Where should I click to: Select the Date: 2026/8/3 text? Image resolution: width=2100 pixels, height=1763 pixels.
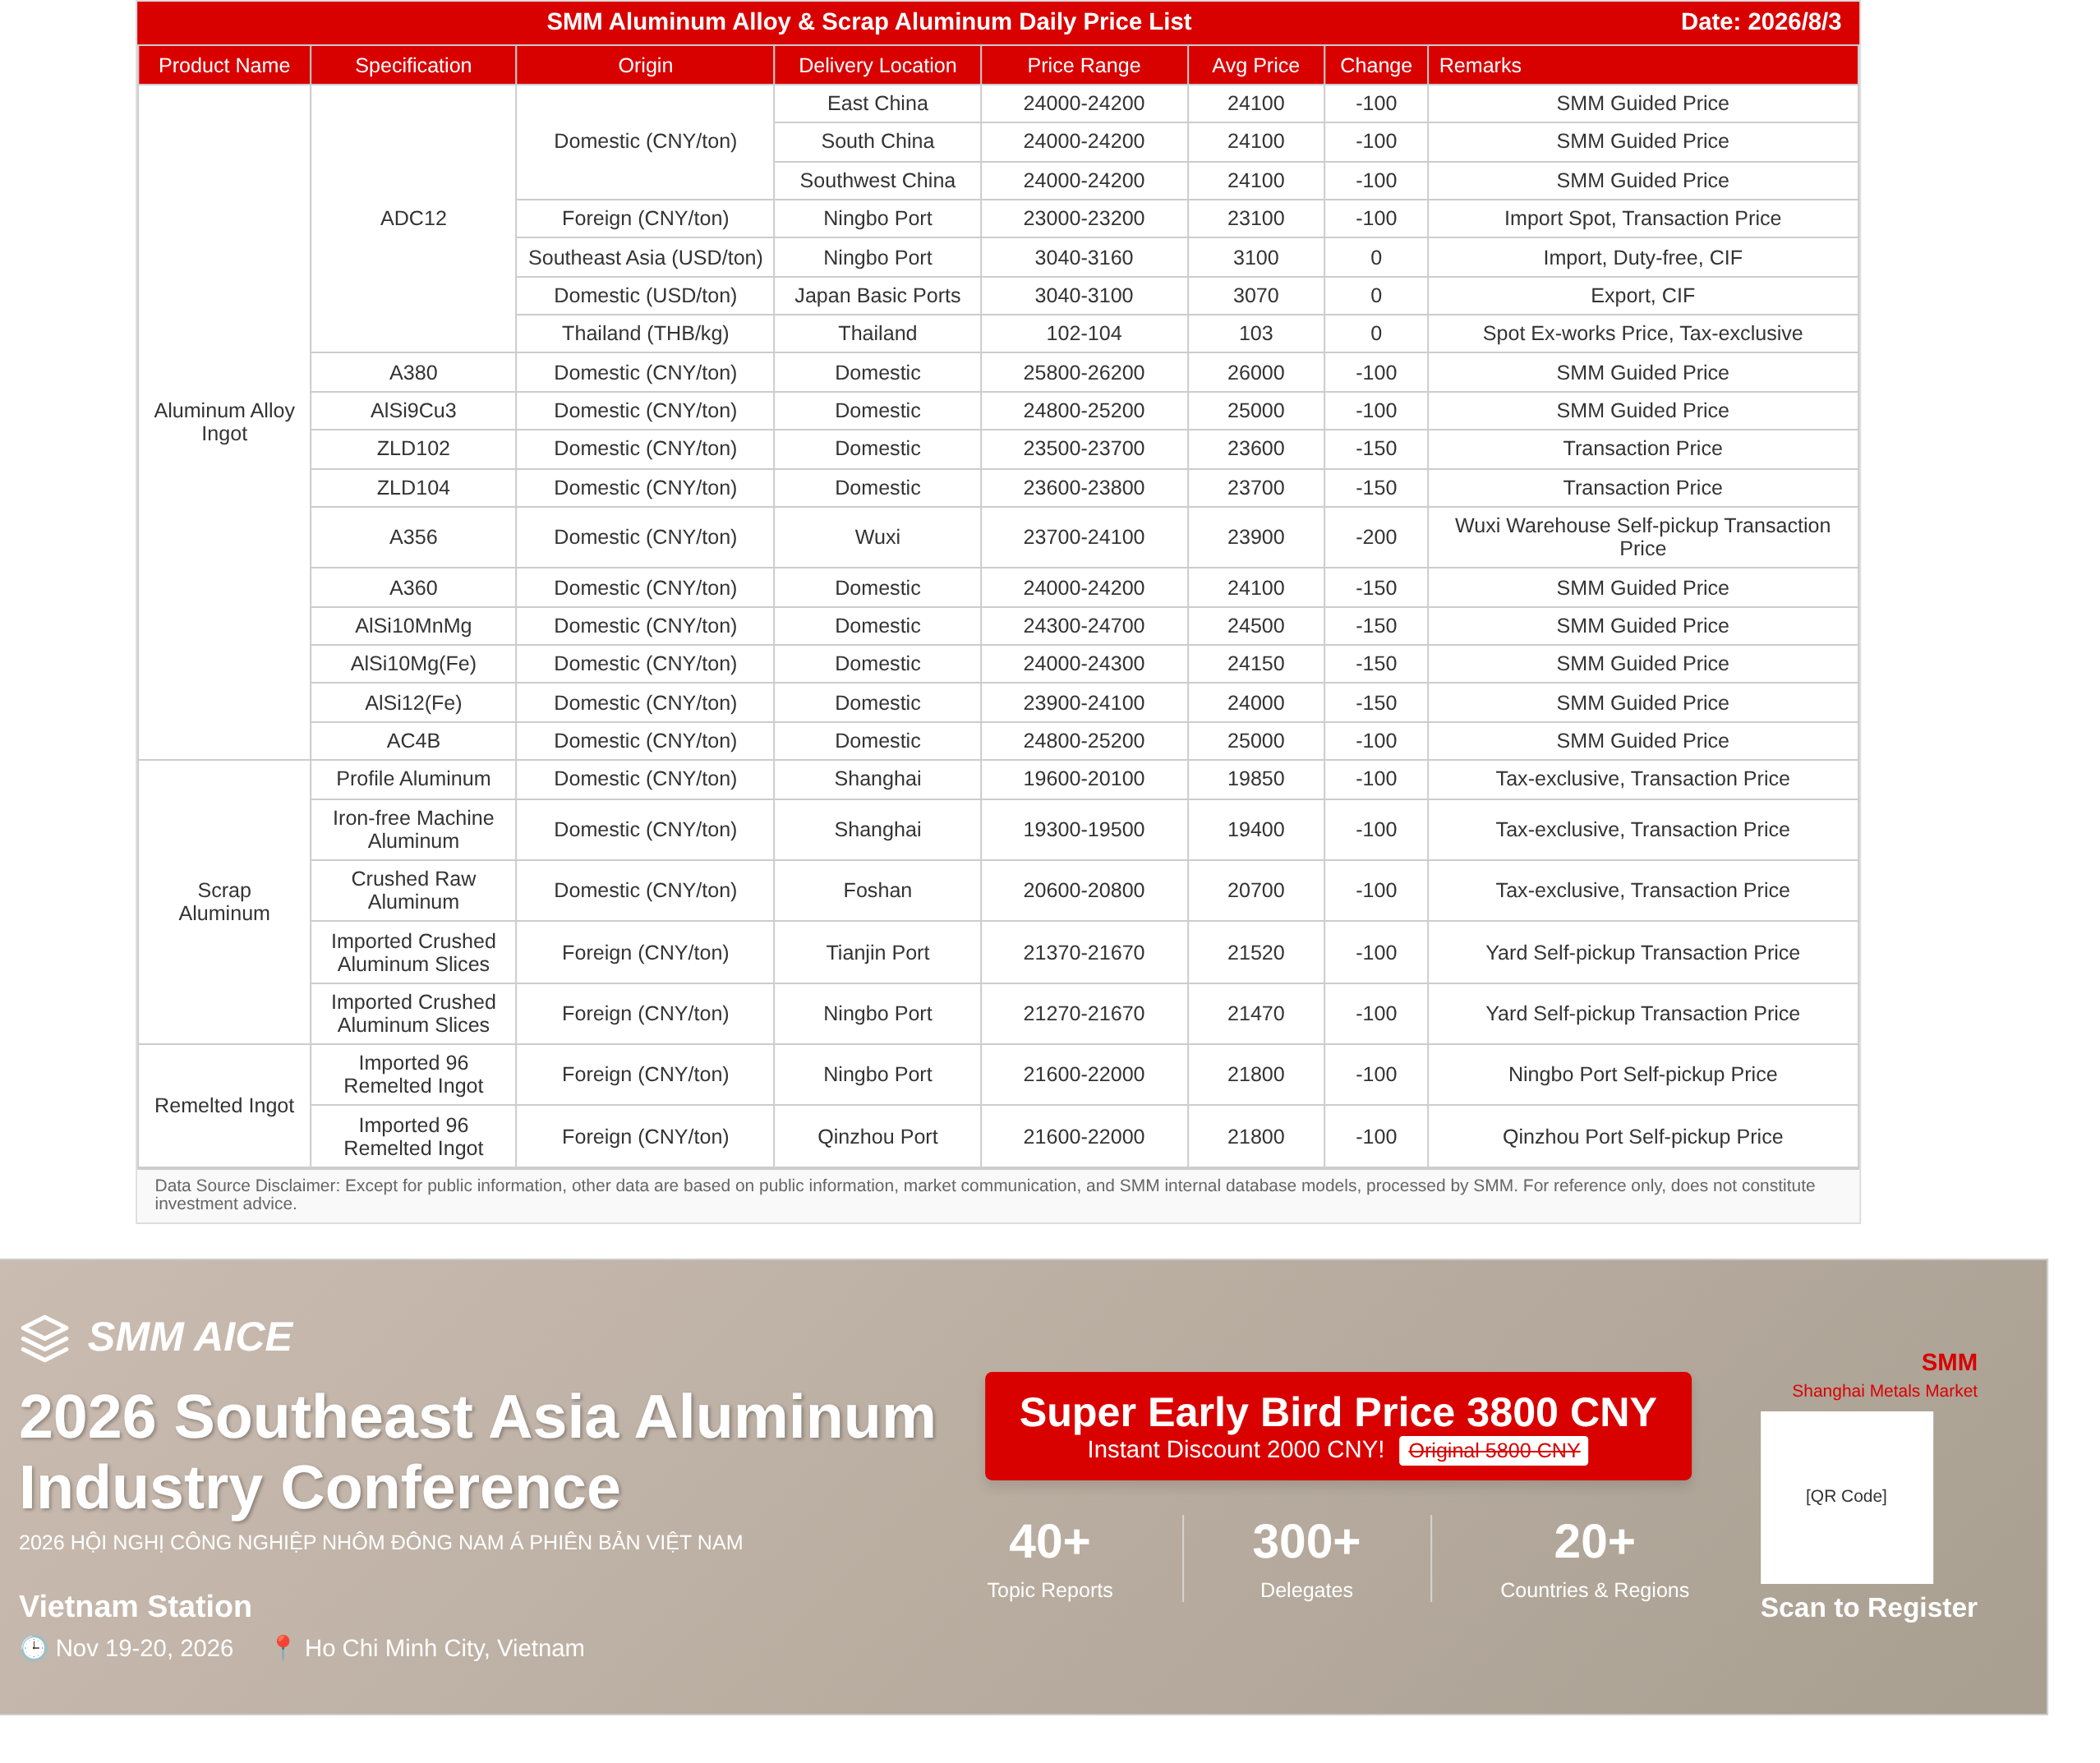1760,22
